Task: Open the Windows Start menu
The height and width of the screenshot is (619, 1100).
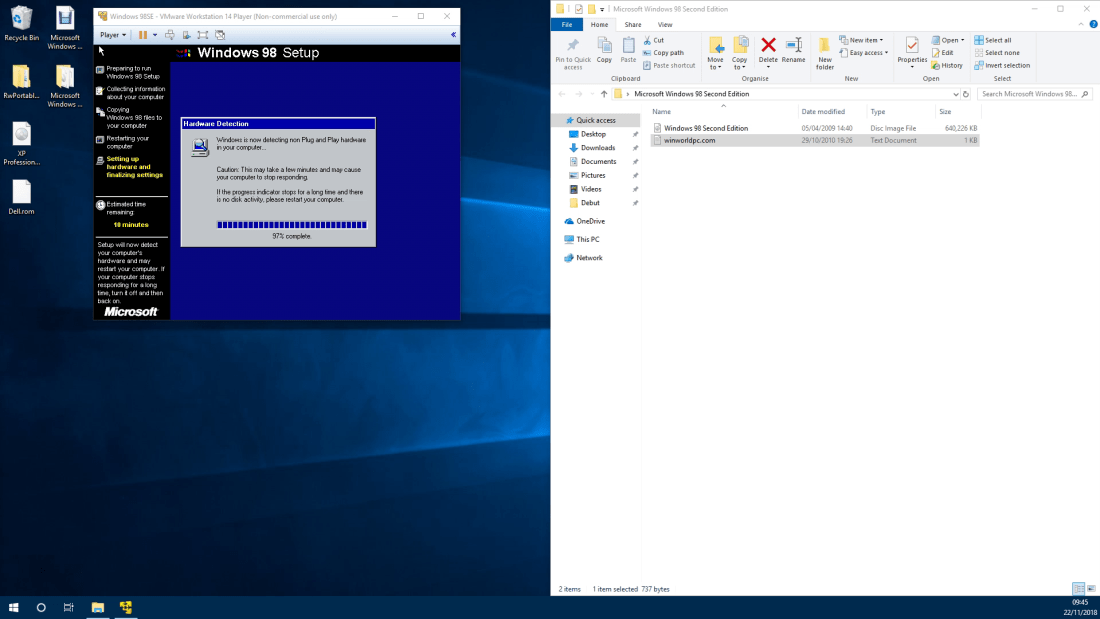Action: [13, 608]
